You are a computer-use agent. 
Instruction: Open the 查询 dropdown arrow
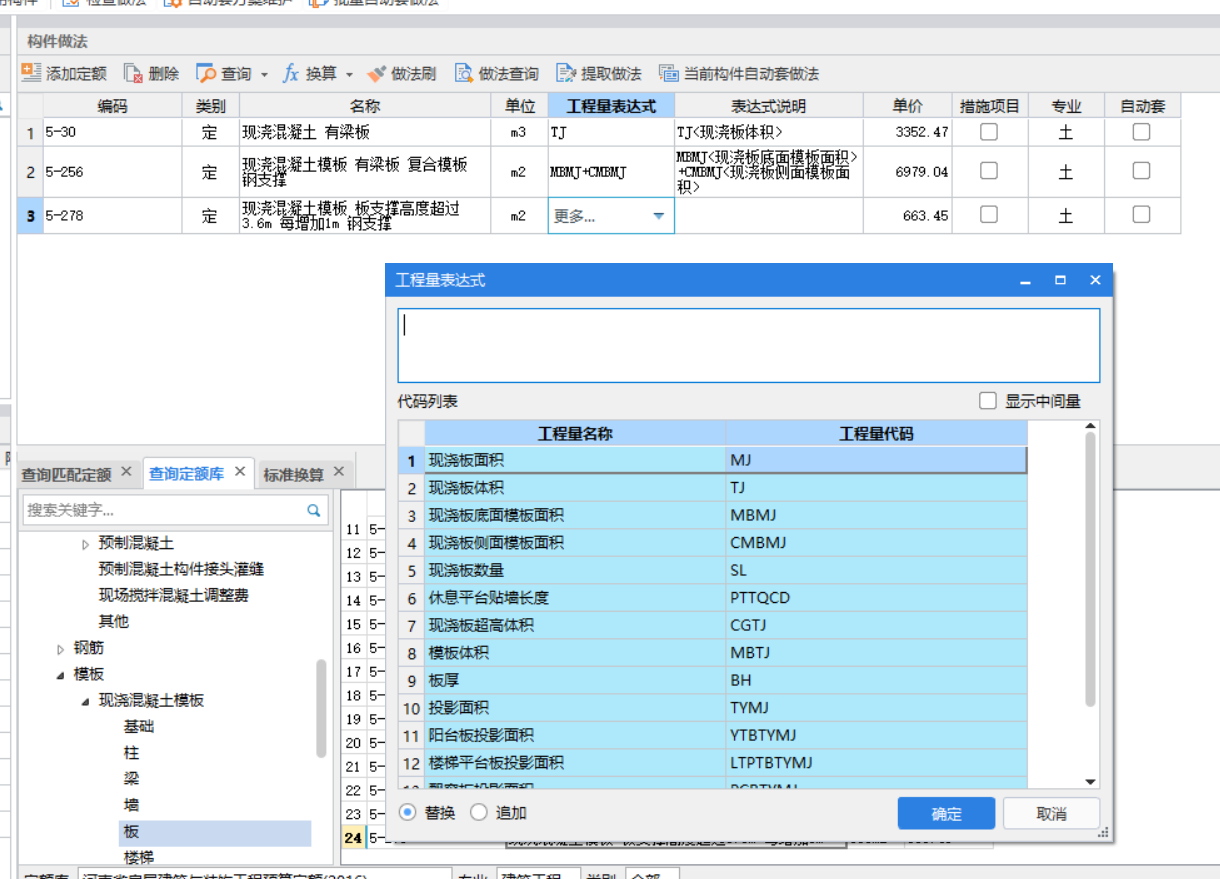[x=264, y=74]
